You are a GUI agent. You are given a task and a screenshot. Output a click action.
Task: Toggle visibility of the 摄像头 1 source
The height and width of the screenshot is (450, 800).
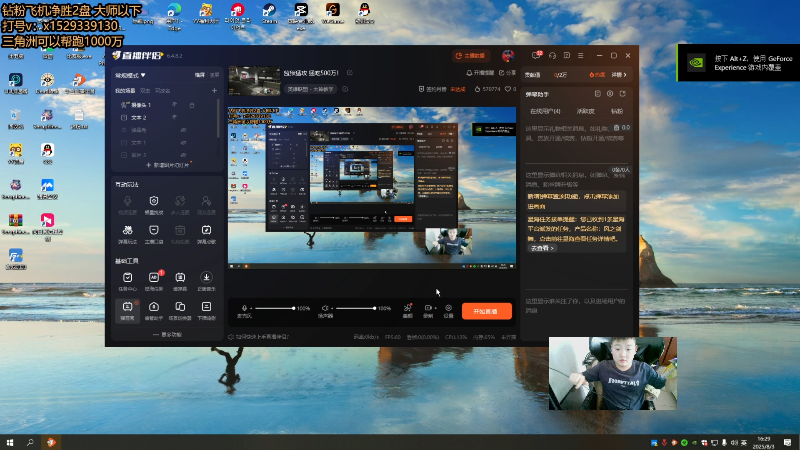[174, 105]
